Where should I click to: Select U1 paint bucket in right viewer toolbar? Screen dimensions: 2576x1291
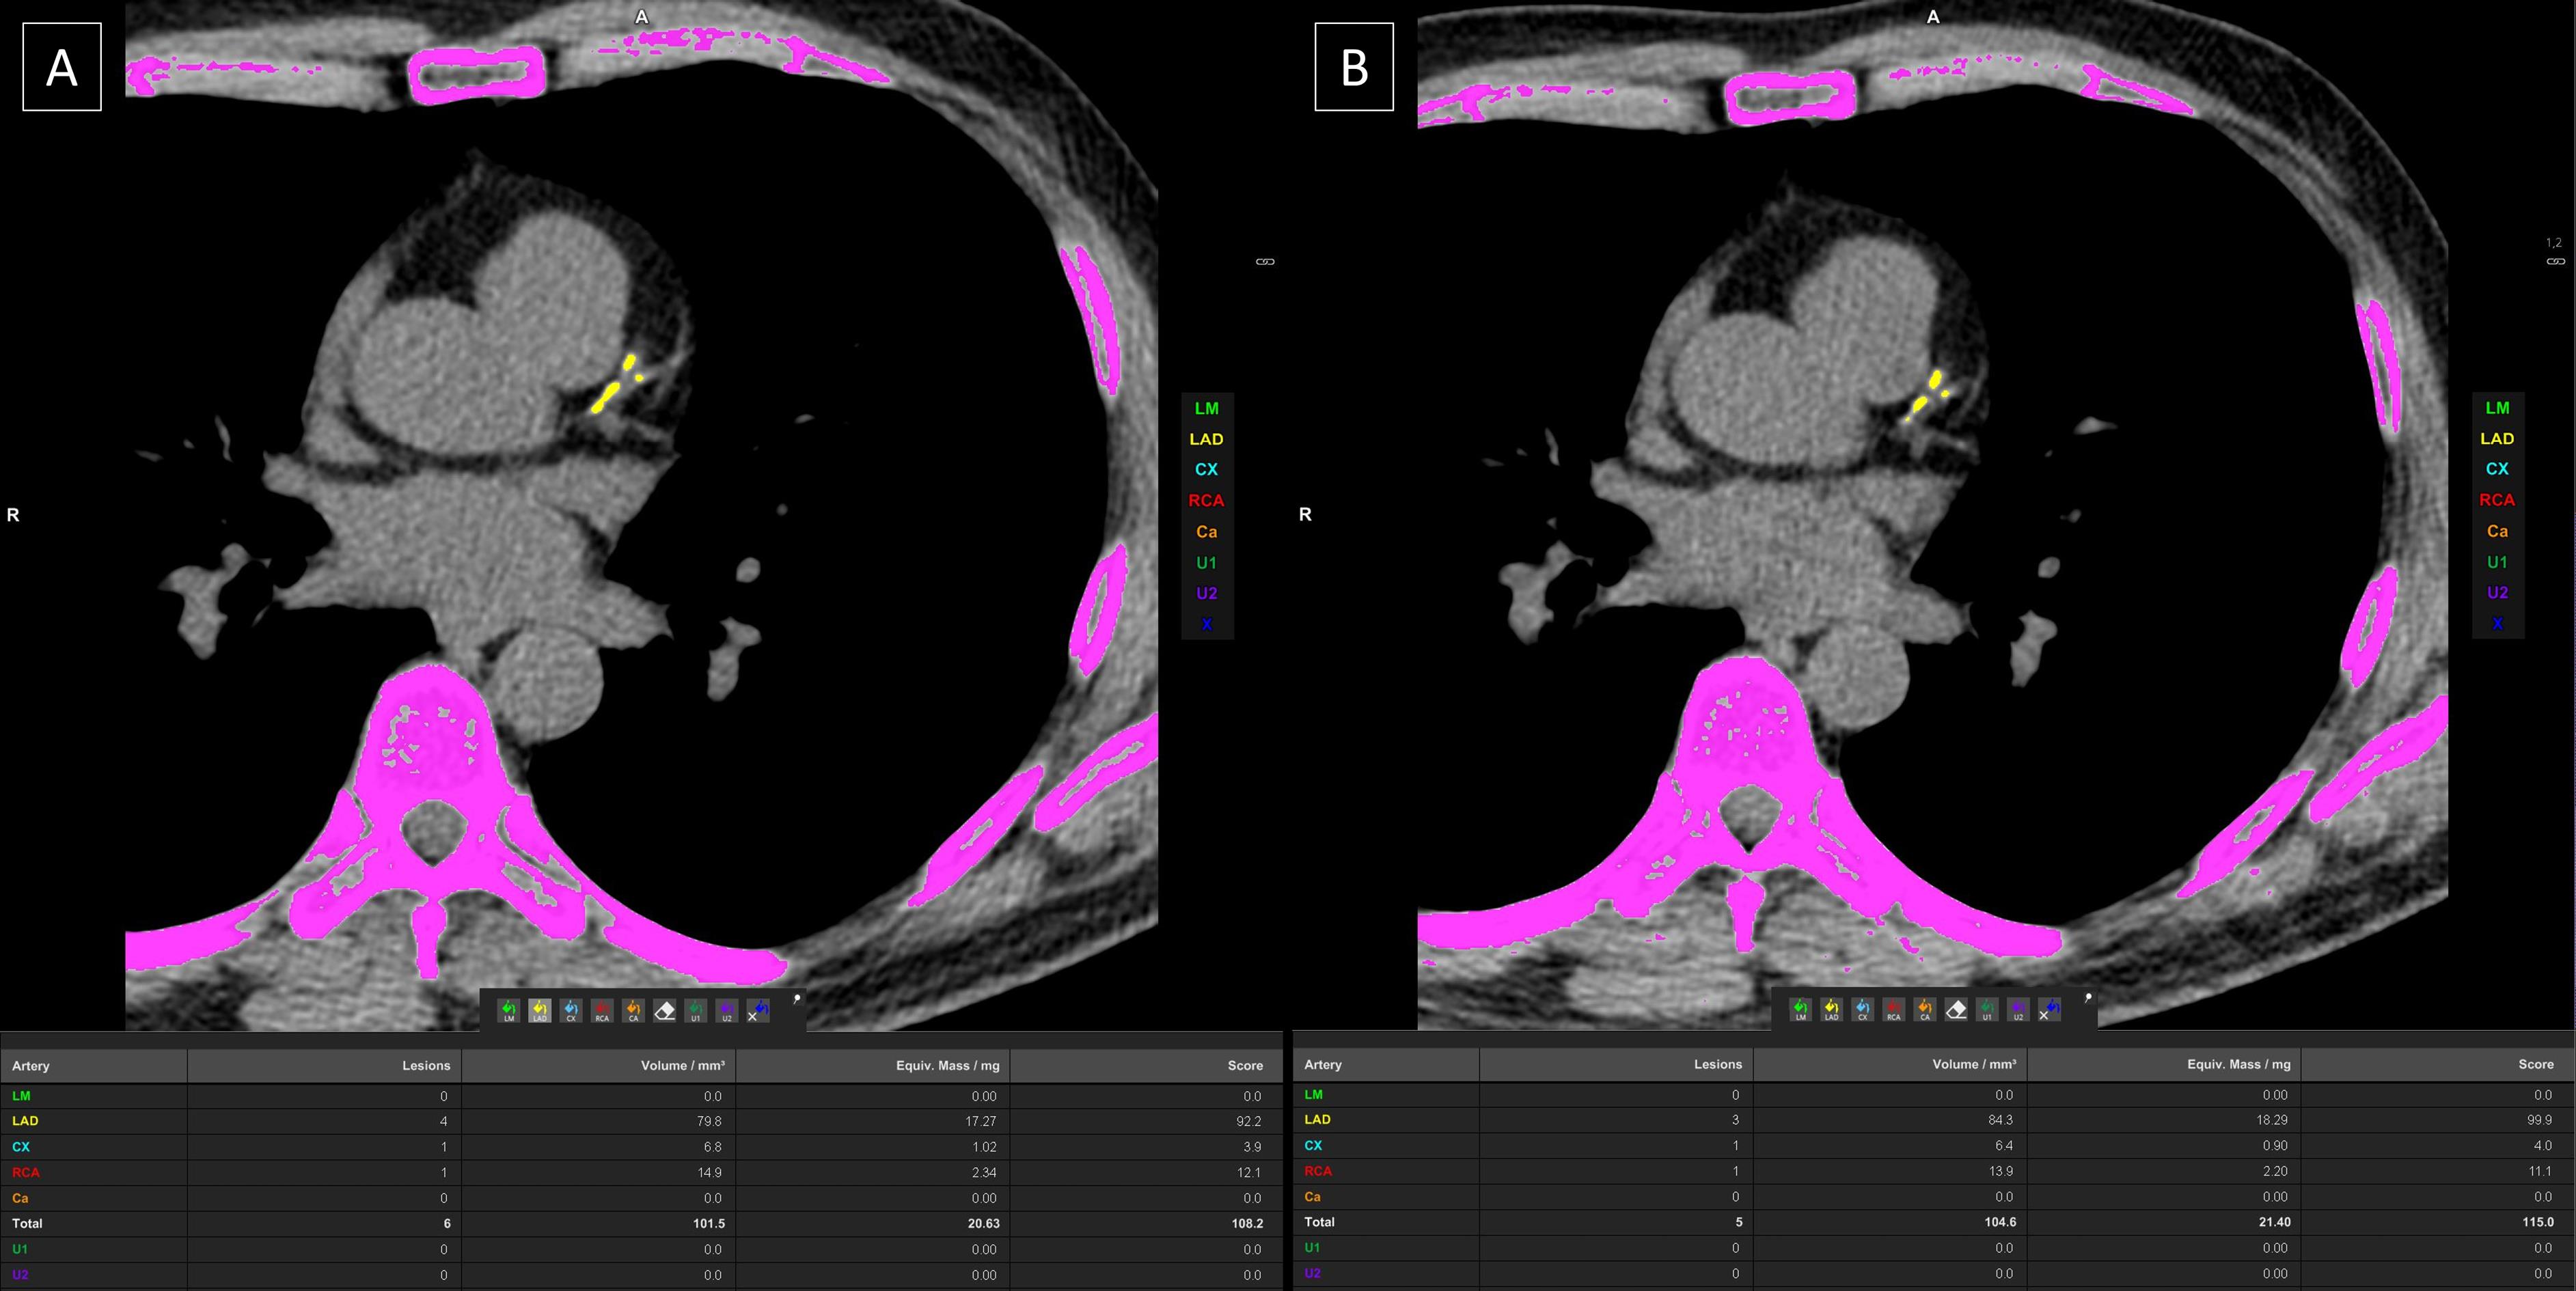tap(1987, 1010)
